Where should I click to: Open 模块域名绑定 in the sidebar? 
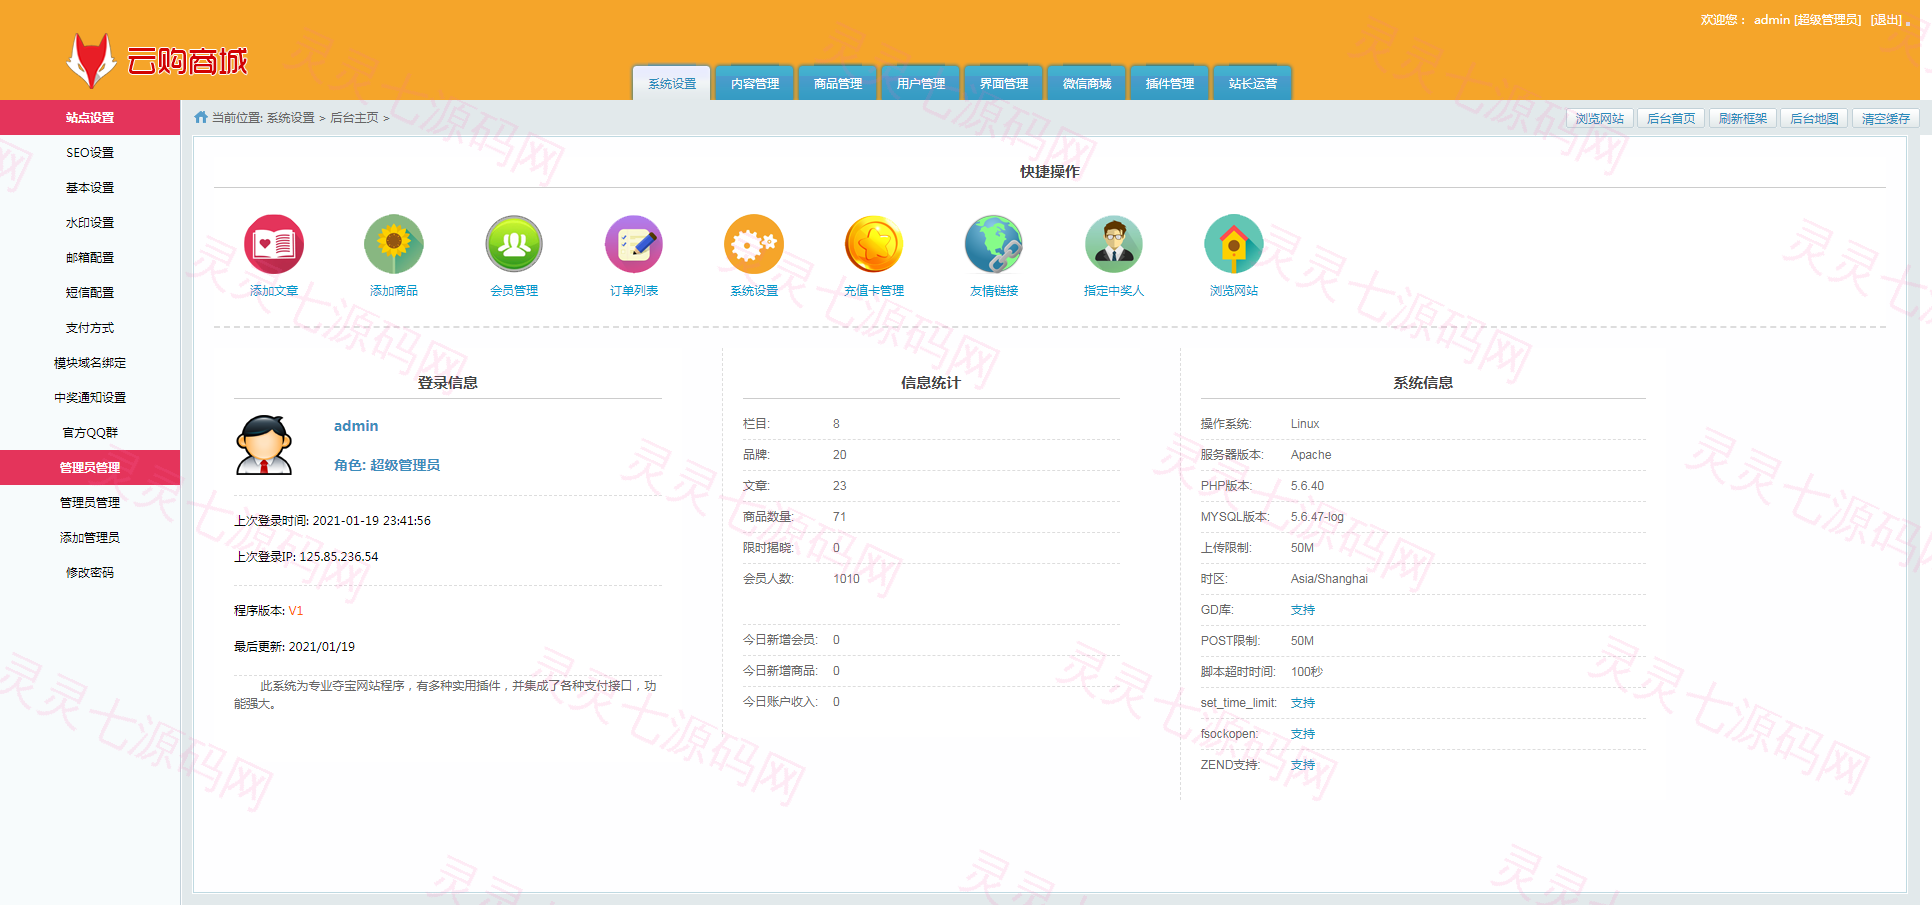[x=90, y=362]
